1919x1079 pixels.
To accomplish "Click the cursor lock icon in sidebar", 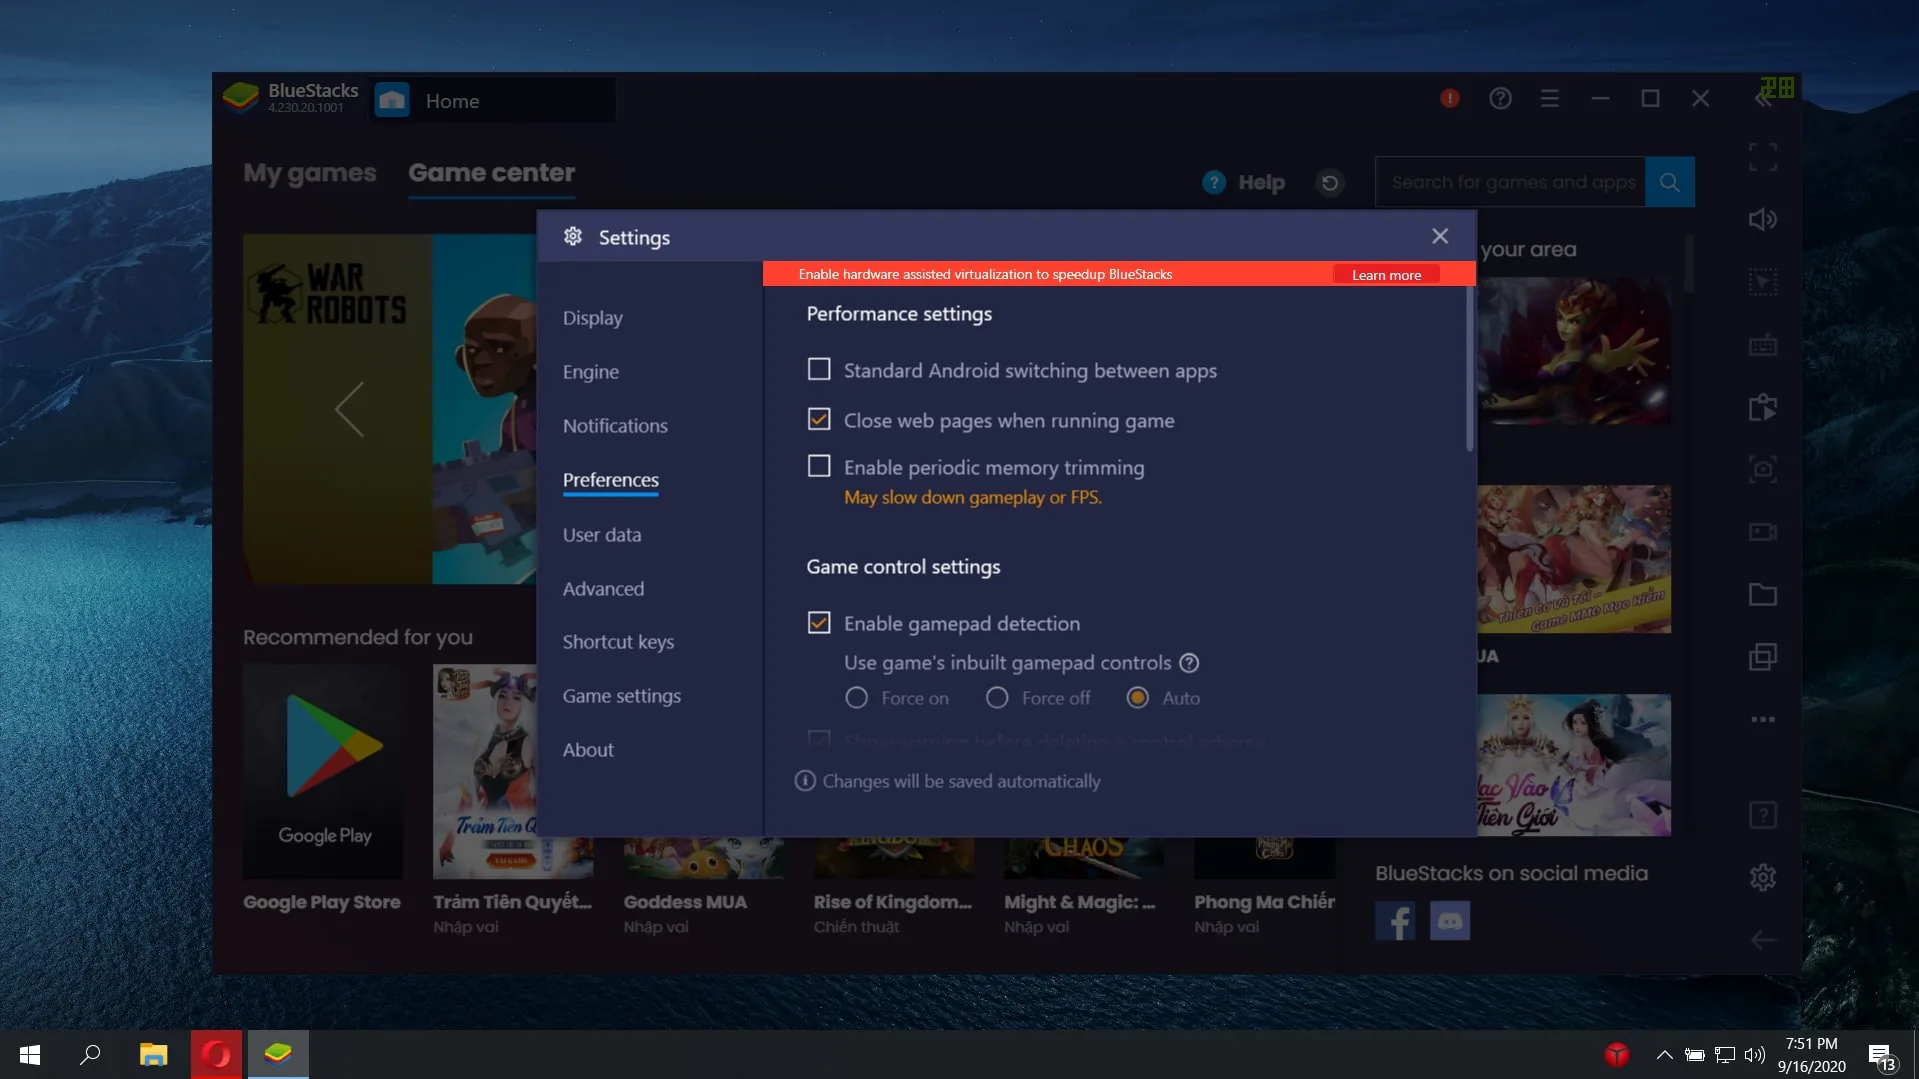I will (x=1762, y=282).
